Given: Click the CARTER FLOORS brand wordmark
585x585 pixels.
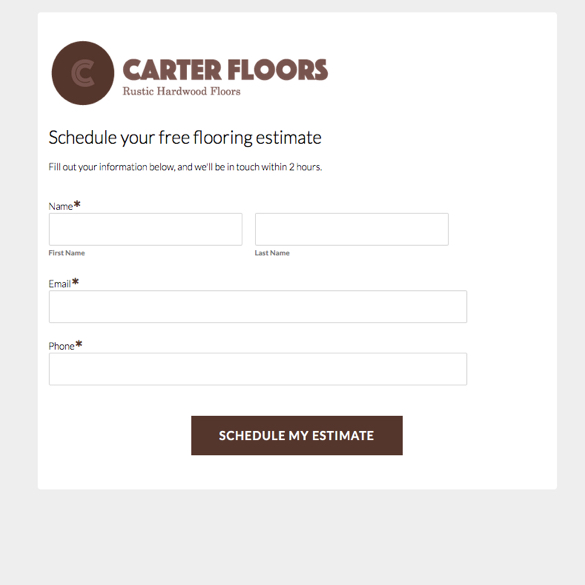Looking at the screenshot, I should click(225, 70).
